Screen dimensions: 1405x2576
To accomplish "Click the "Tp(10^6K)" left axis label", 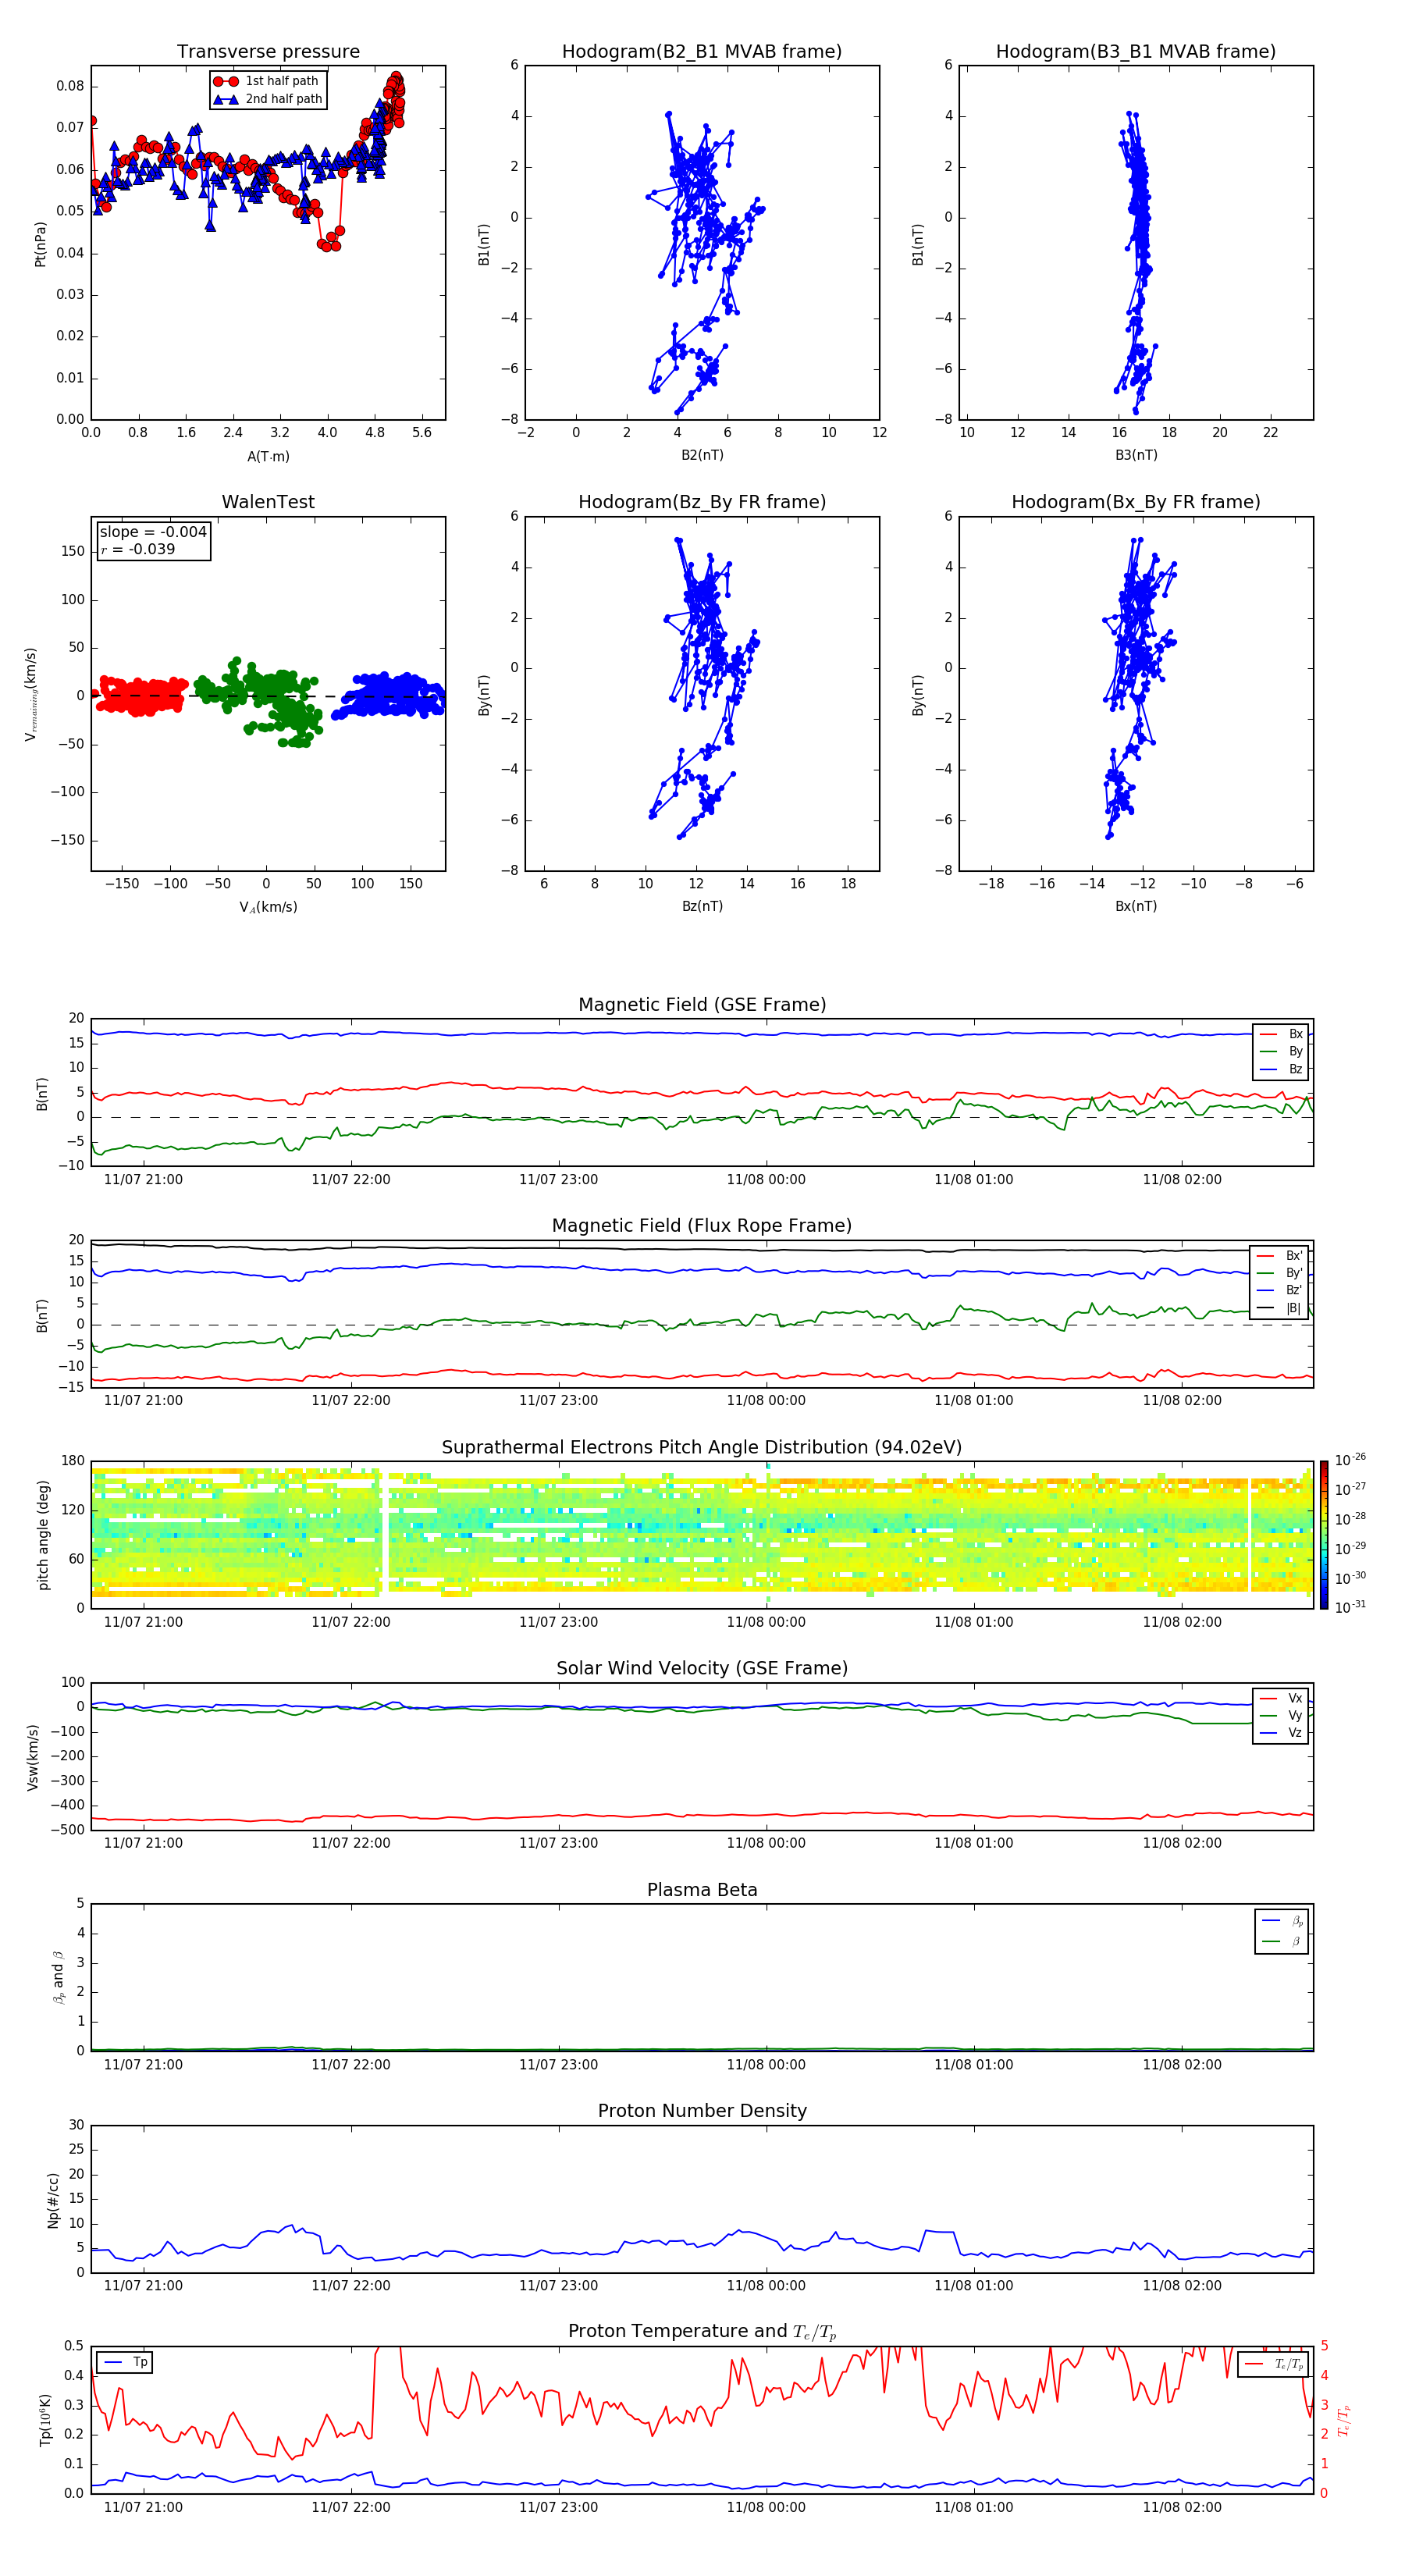I will click(x=45, y=2420).
